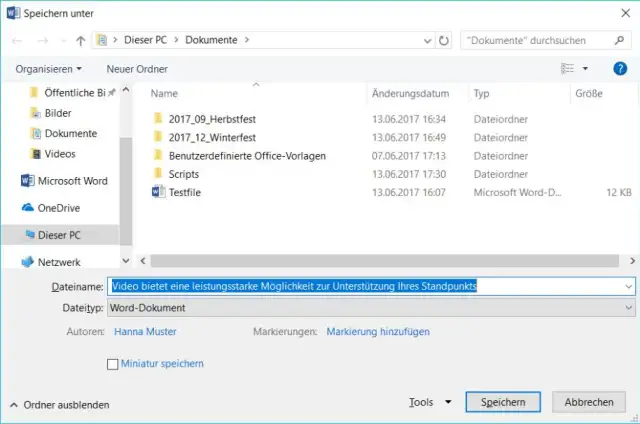Select the OneDrive cloud icon in sidebar
This screenshot has height=424, width=640.
click(x=27, y=208)
